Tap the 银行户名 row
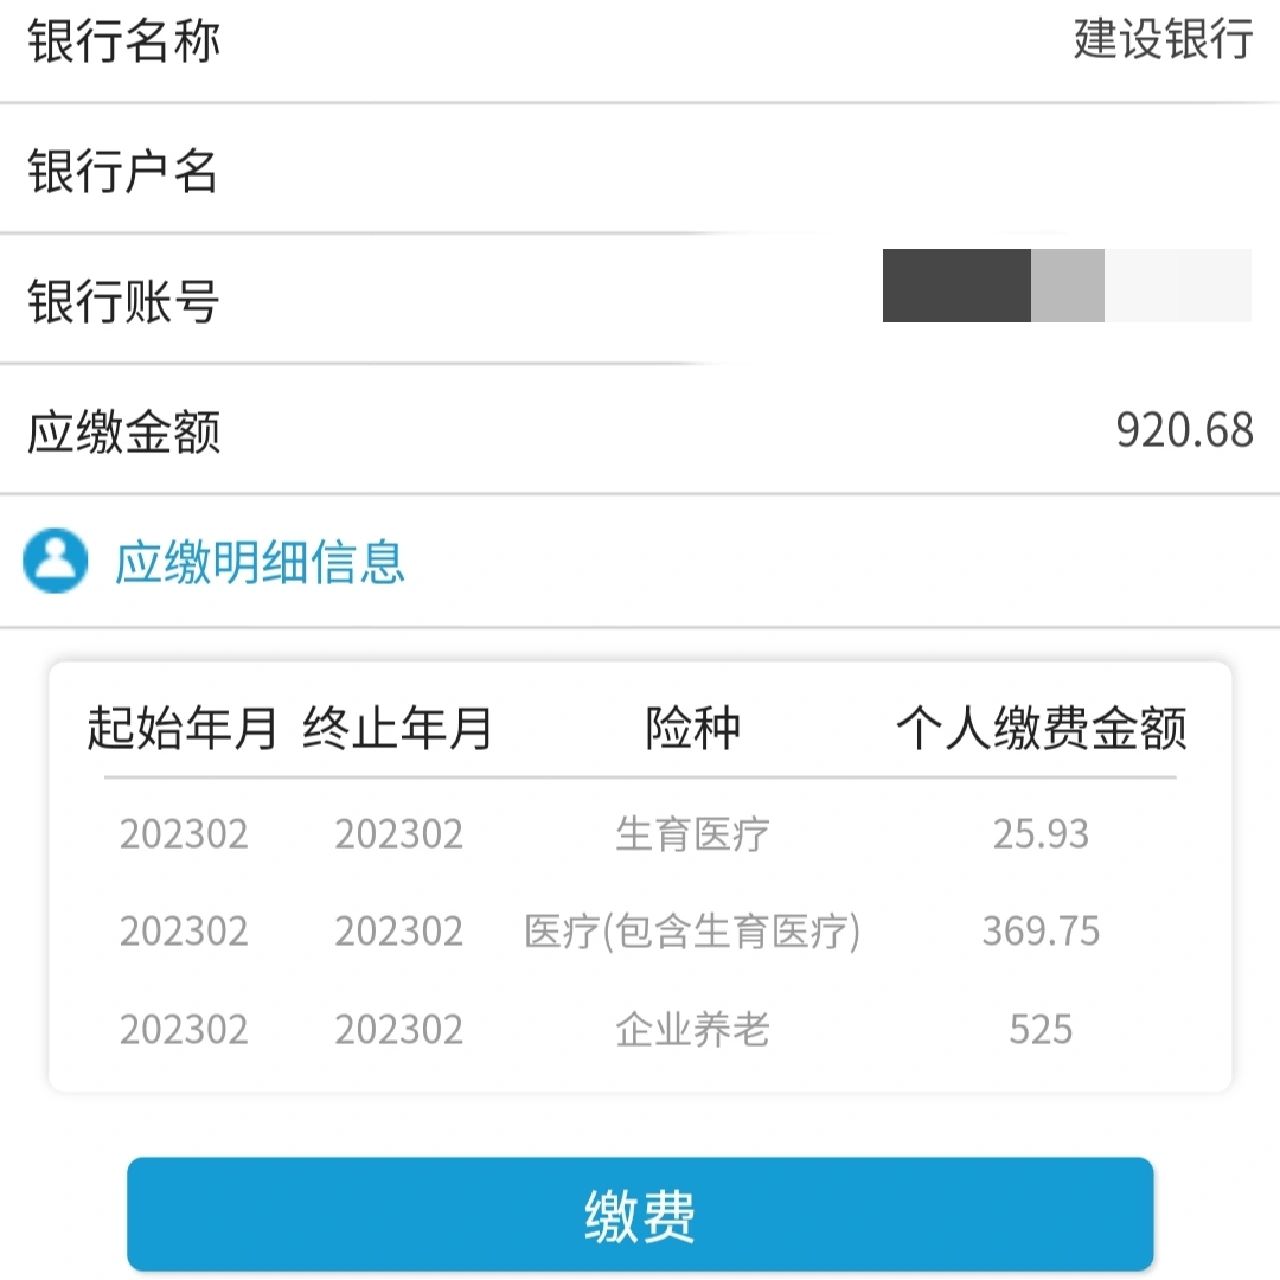The width and height of the screenshot is (1280, 1280). [x=640, y=170]
